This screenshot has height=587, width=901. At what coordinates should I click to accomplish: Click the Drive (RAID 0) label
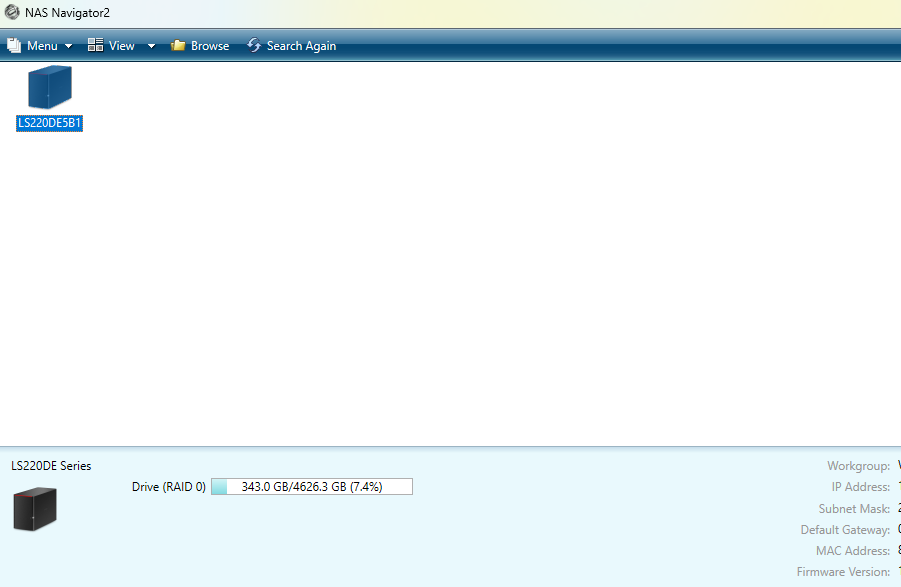(x=169, y=487)
